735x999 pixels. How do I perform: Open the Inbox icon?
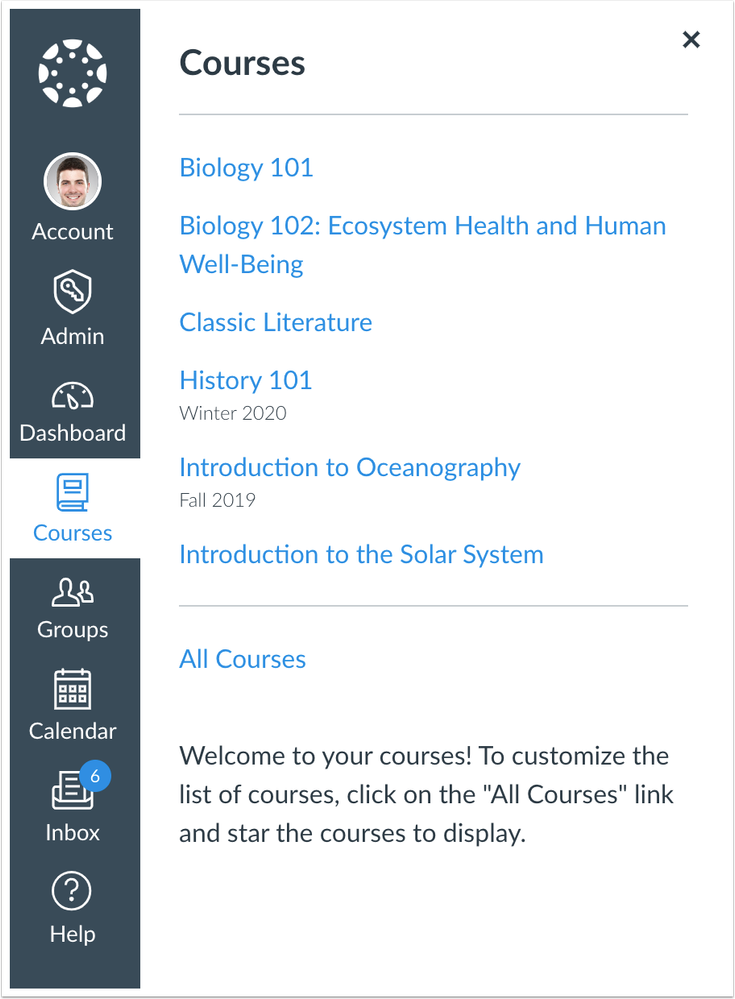70,790
